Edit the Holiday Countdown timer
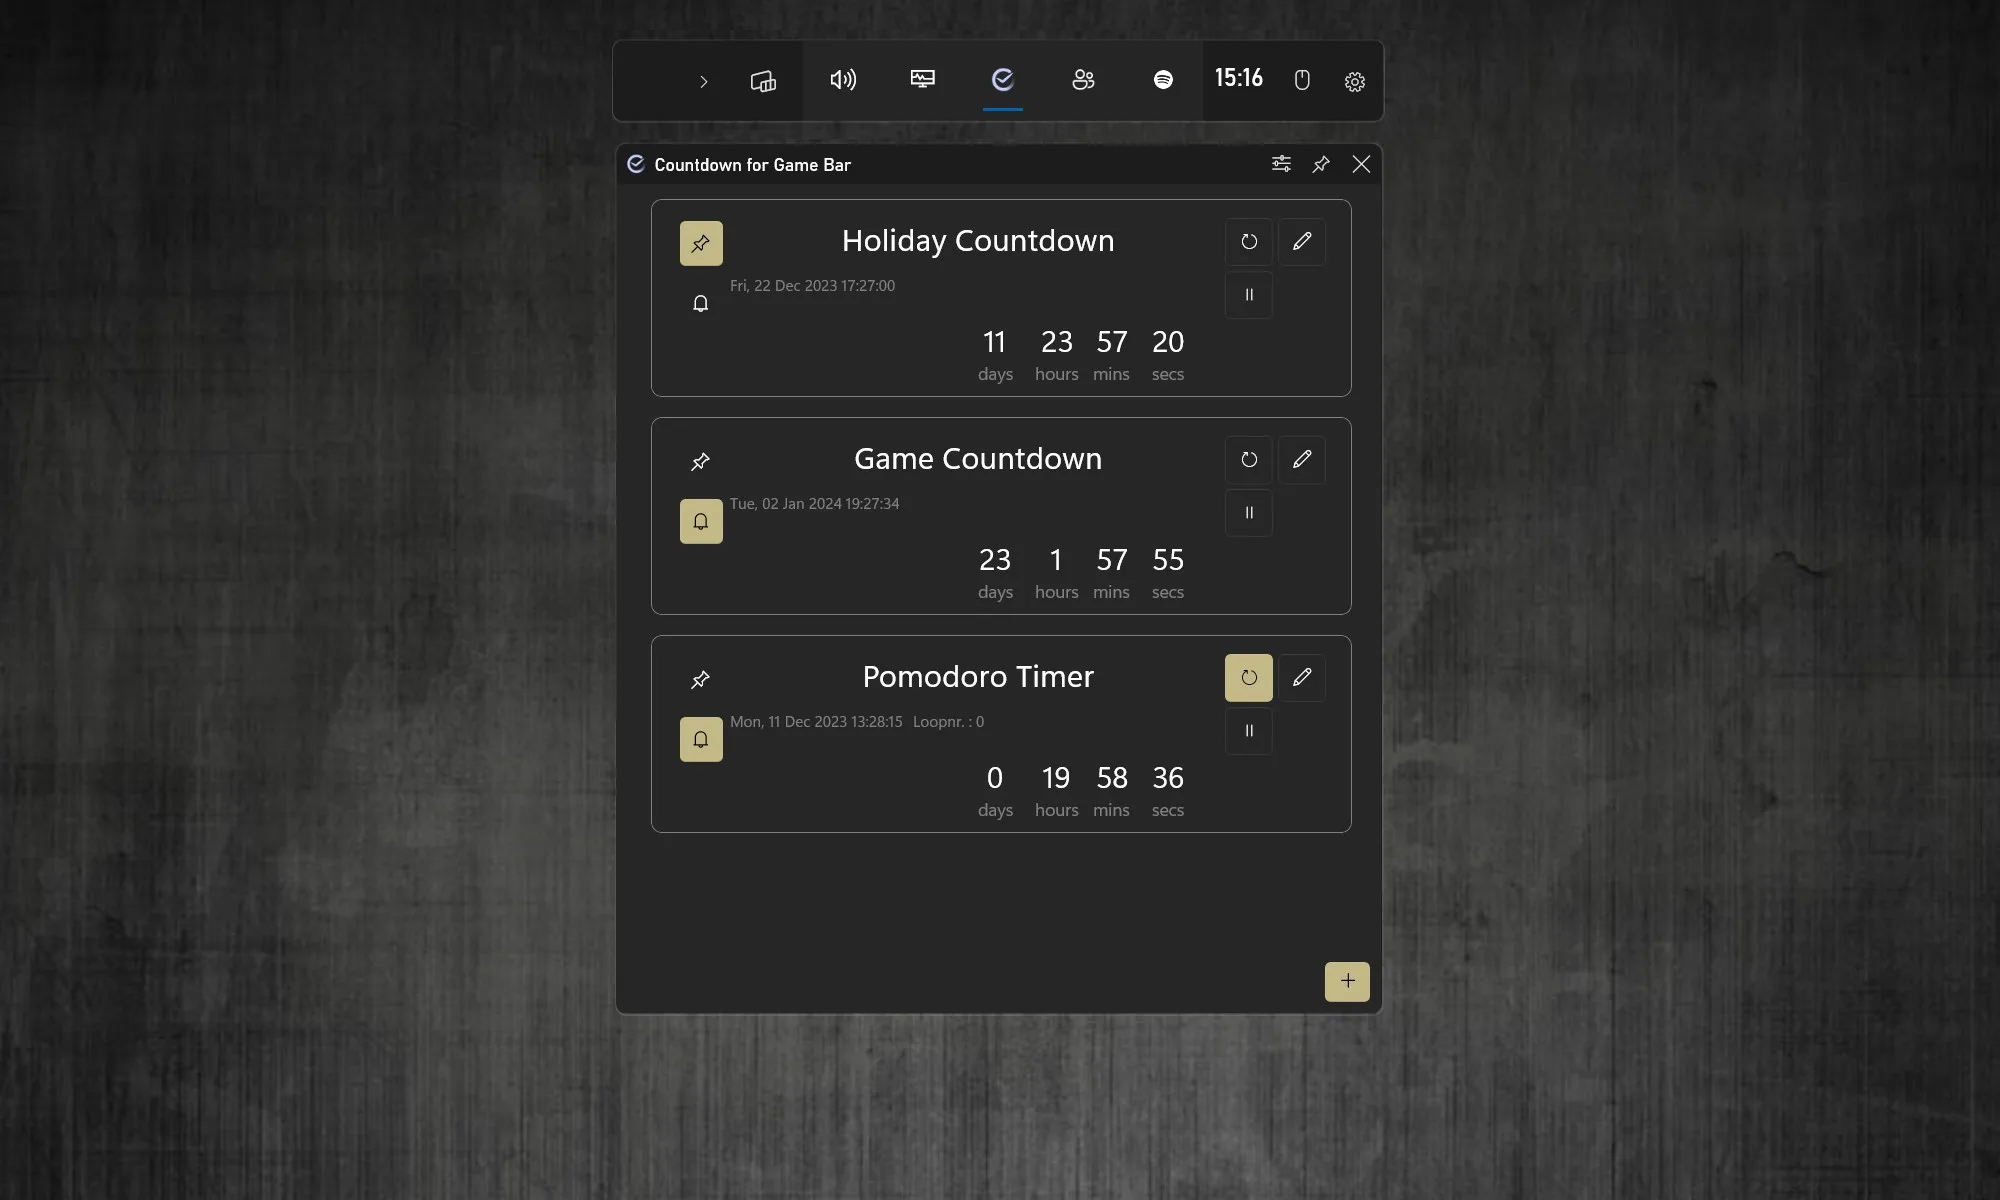This screenshot has width=2000, height=1200. tap(1302, 242)
